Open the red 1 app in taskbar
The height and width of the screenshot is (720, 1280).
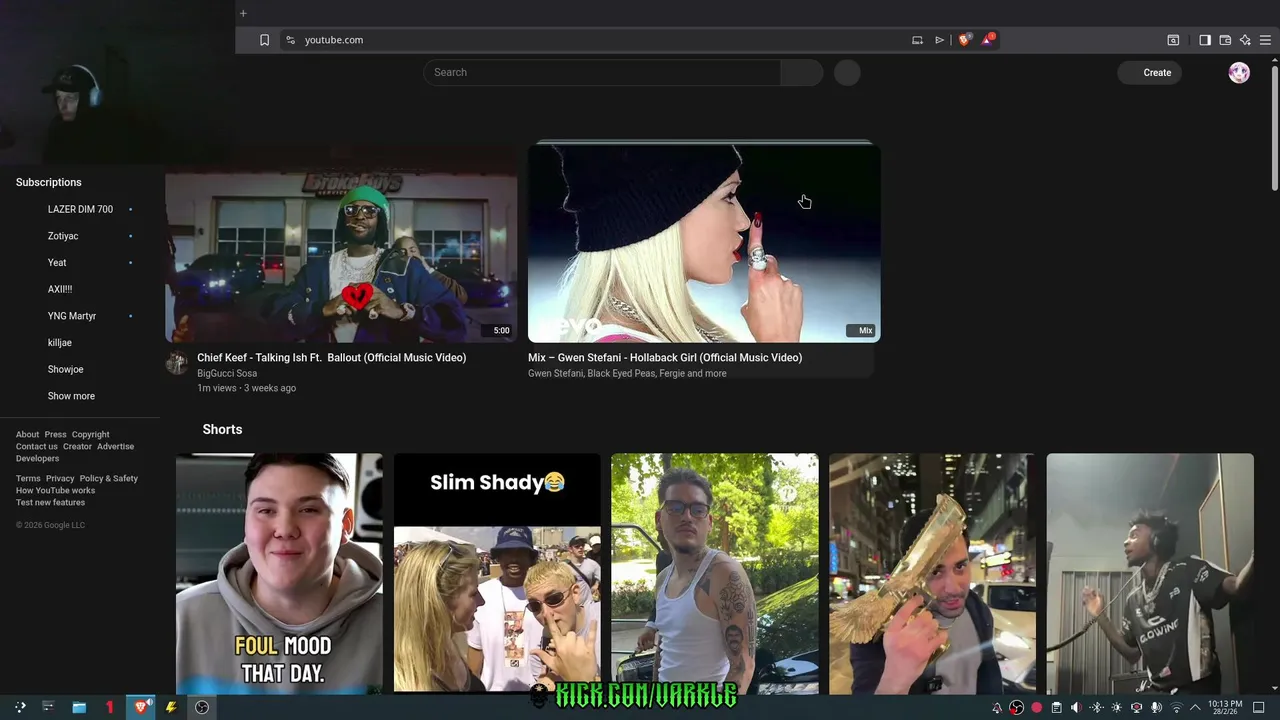pos(110,707)
